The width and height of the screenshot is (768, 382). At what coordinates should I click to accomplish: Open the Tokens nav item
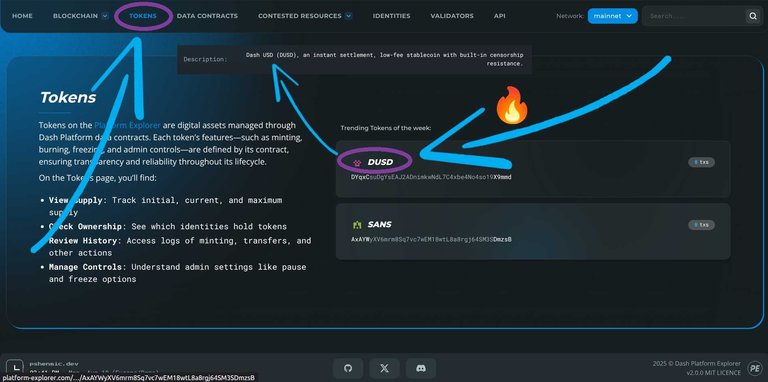[x=143, y=16]
